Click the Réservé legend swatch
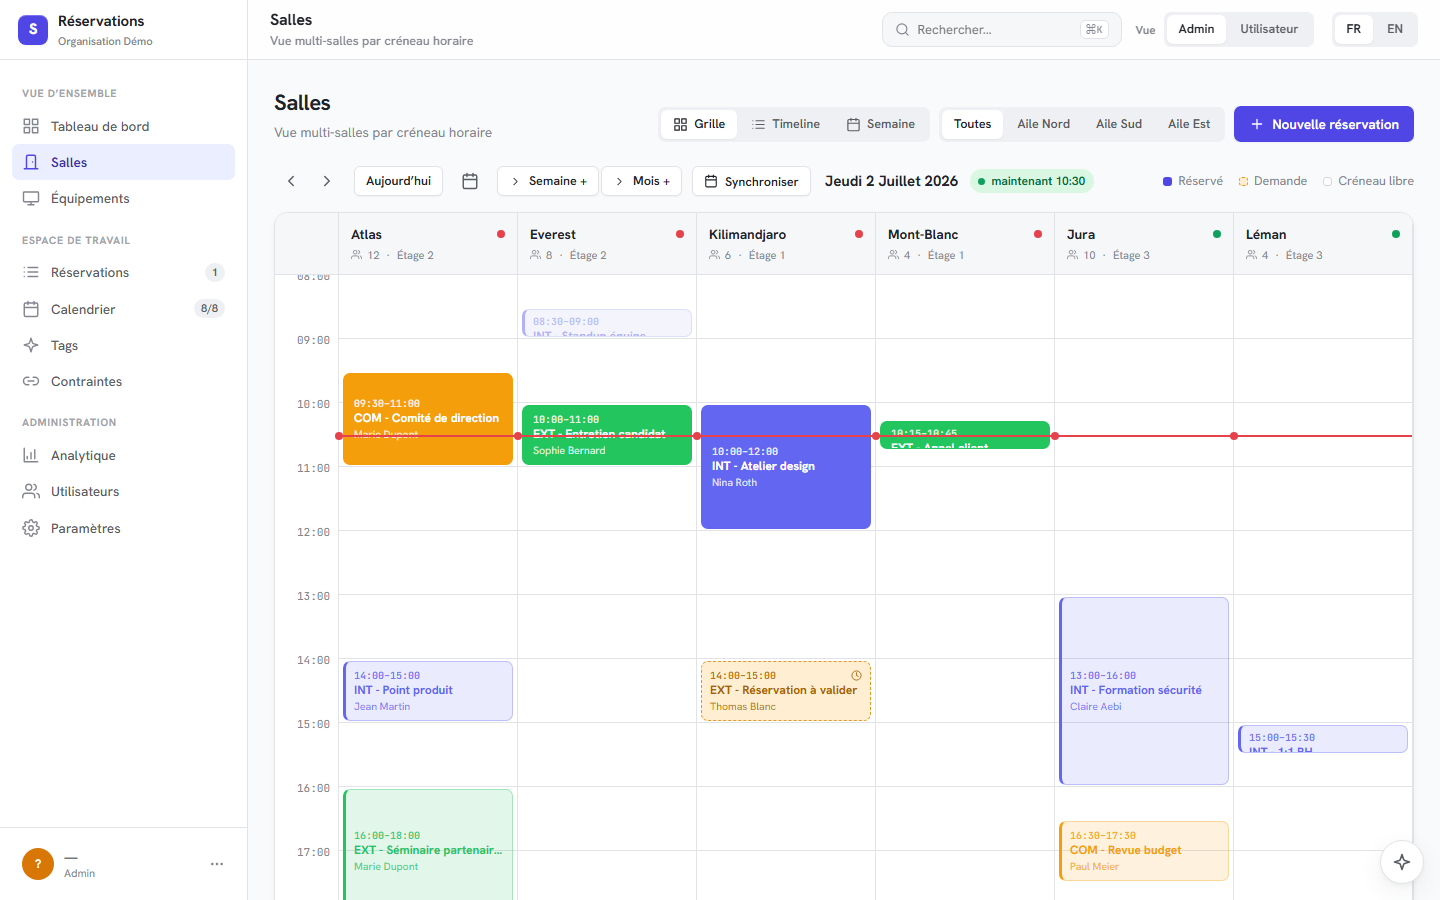This screenshot has width=1440, height=900. (x=1167, y=181)
